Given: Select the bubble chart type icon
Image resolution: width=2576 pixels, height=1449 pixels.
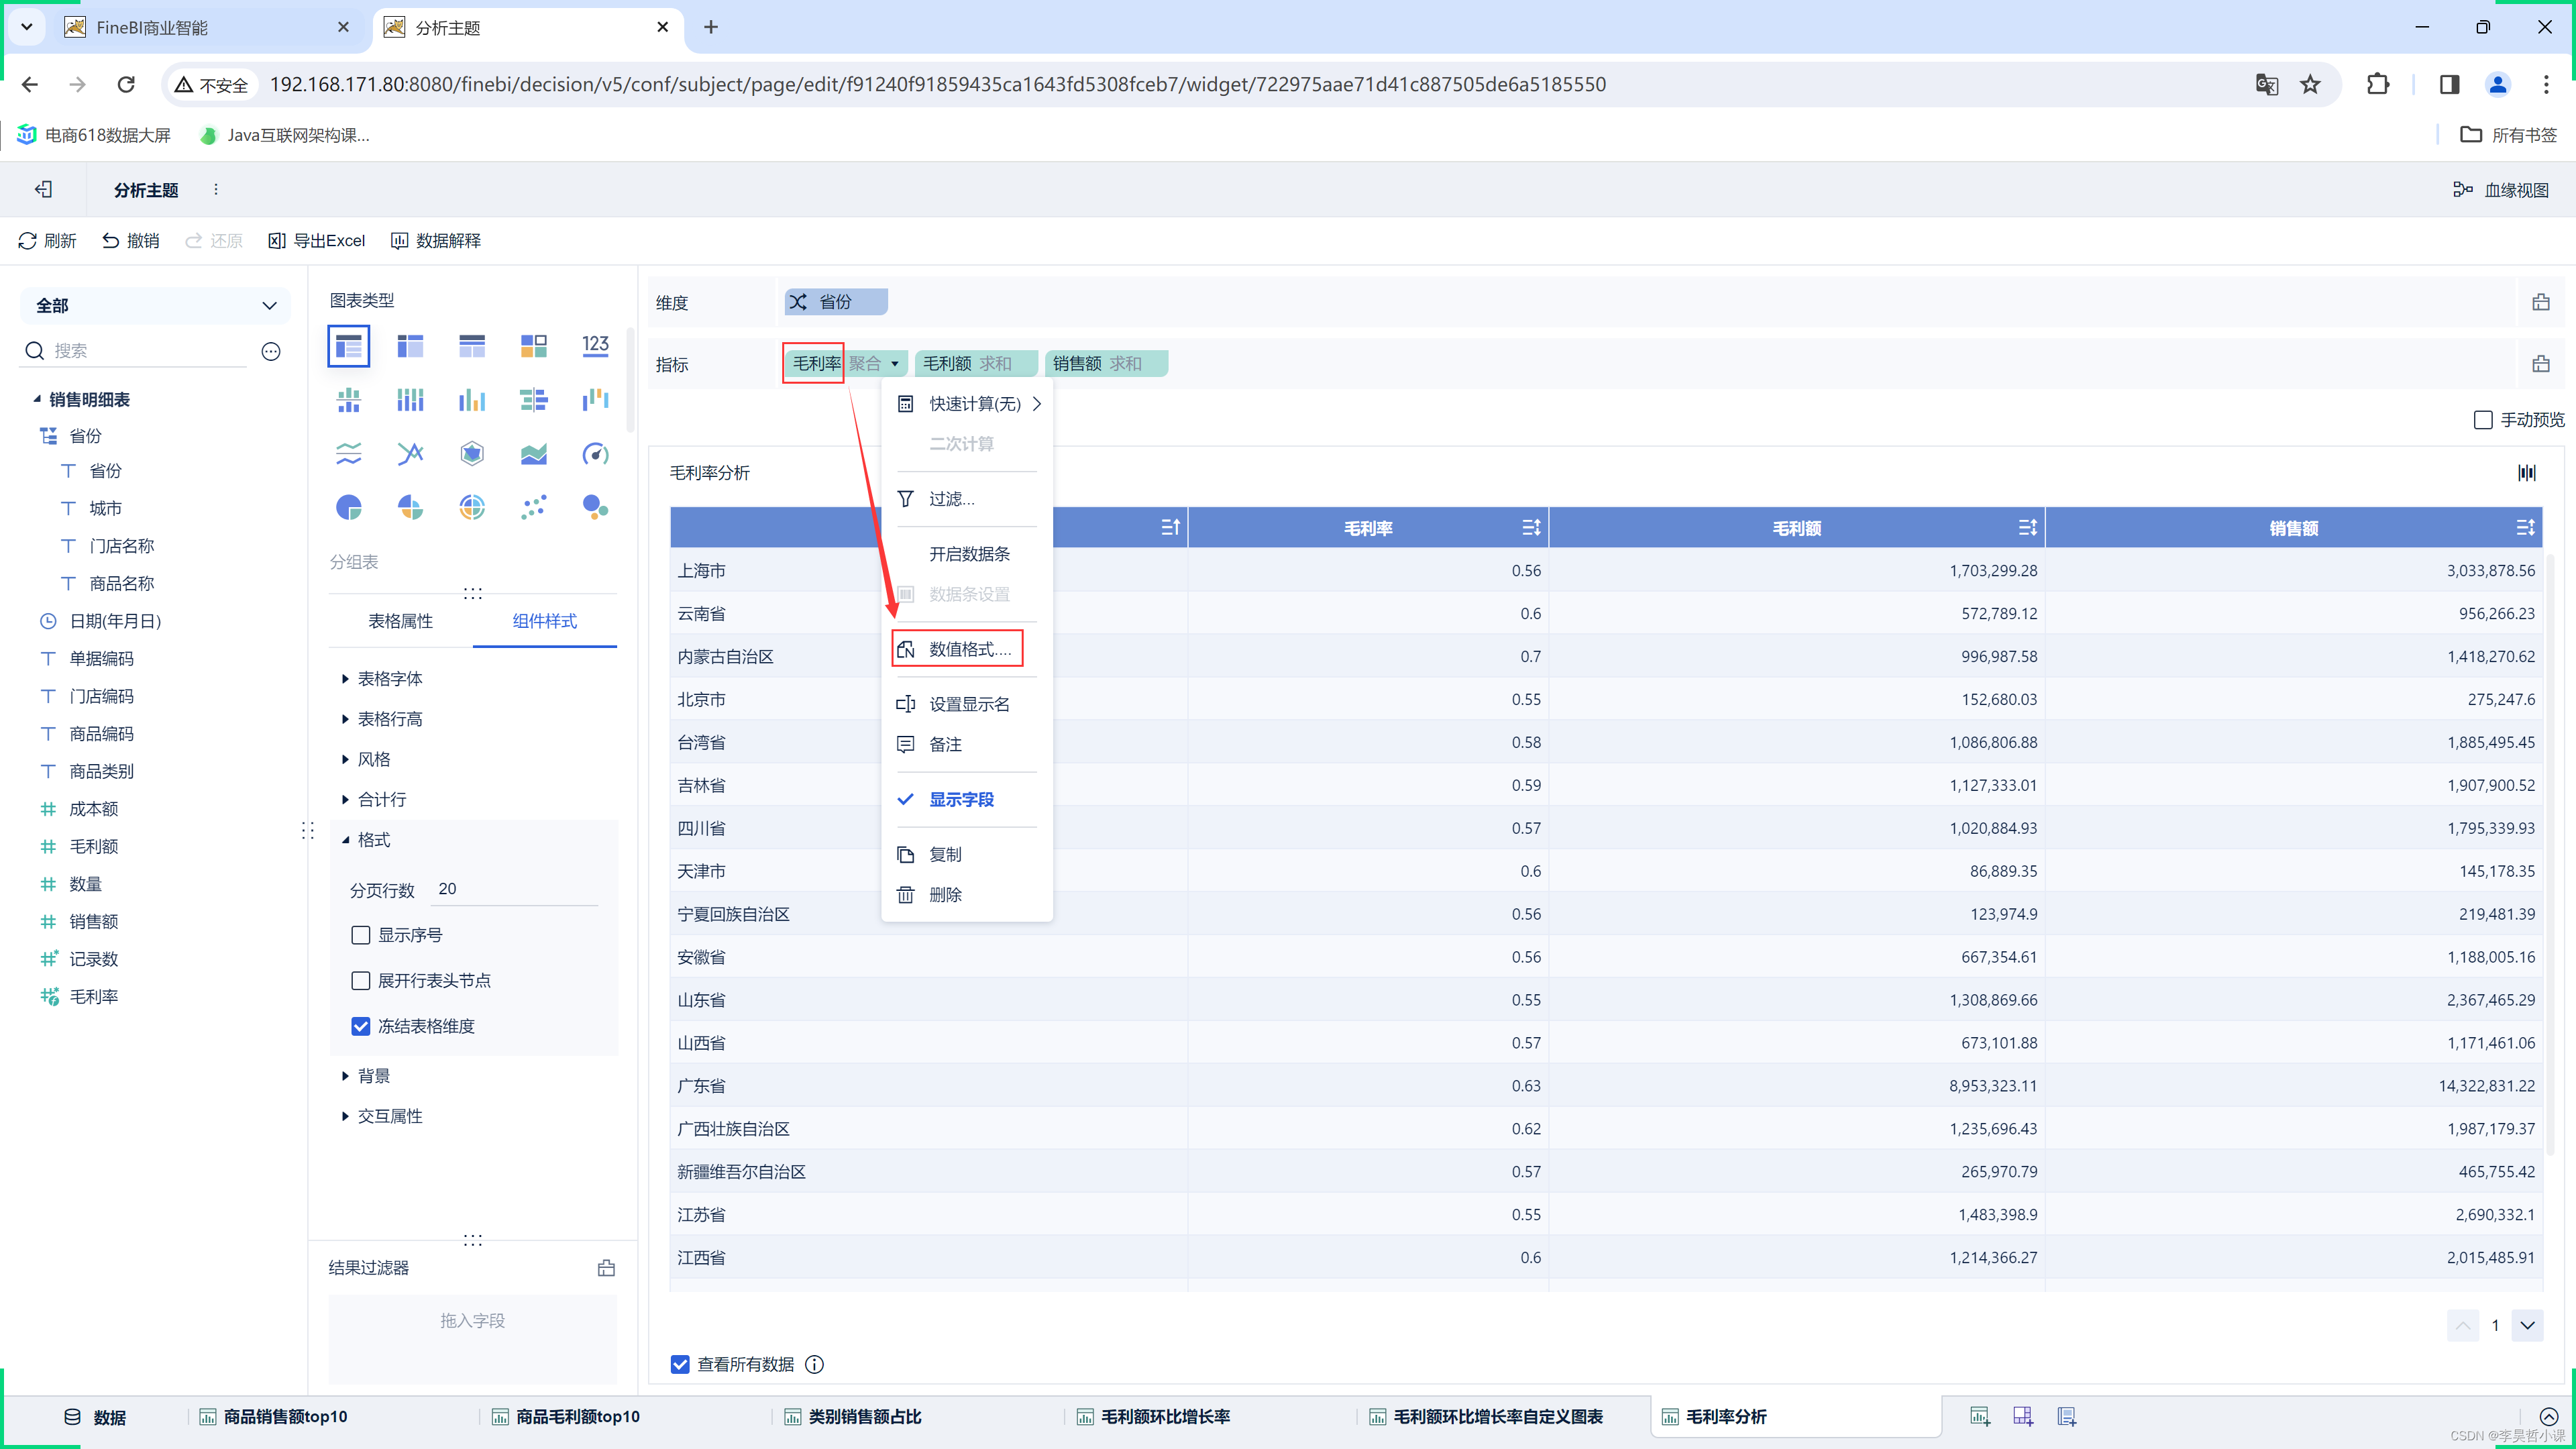Looking at the screenshot, I should (595, 507).
